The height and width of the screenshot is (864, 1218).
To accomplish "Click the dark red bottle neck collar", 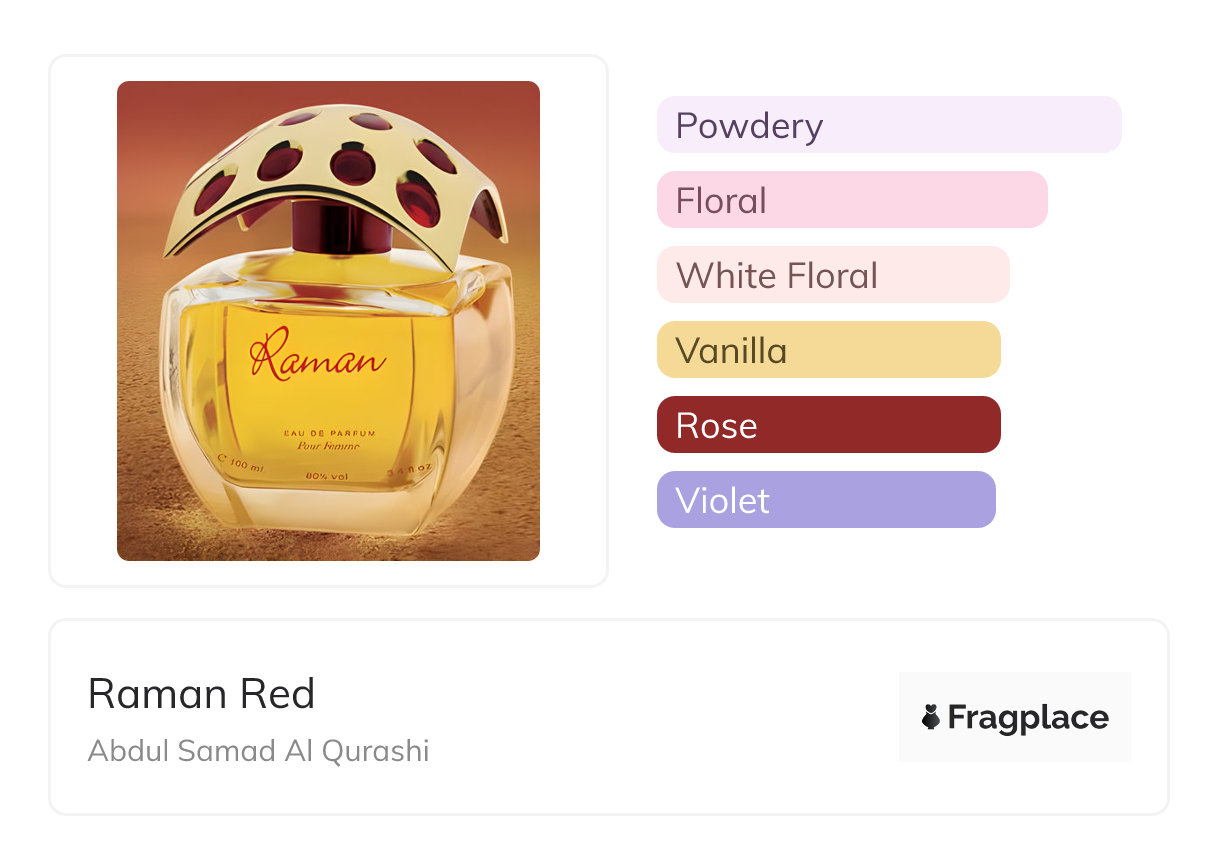I will [x=342, y=228].
